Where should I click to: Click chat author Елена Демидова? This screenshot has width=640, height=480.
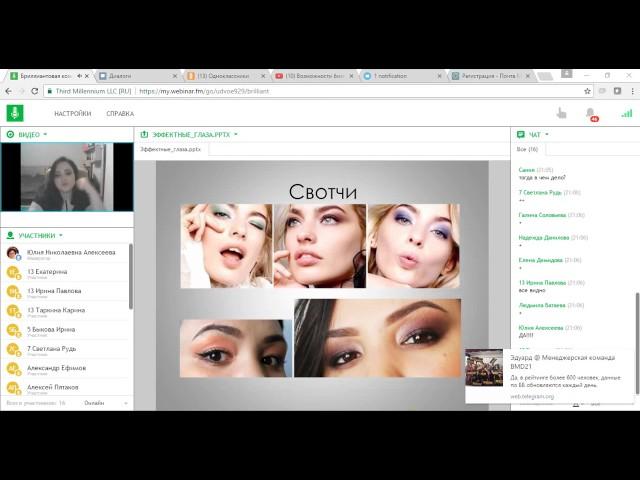[540, 260]
